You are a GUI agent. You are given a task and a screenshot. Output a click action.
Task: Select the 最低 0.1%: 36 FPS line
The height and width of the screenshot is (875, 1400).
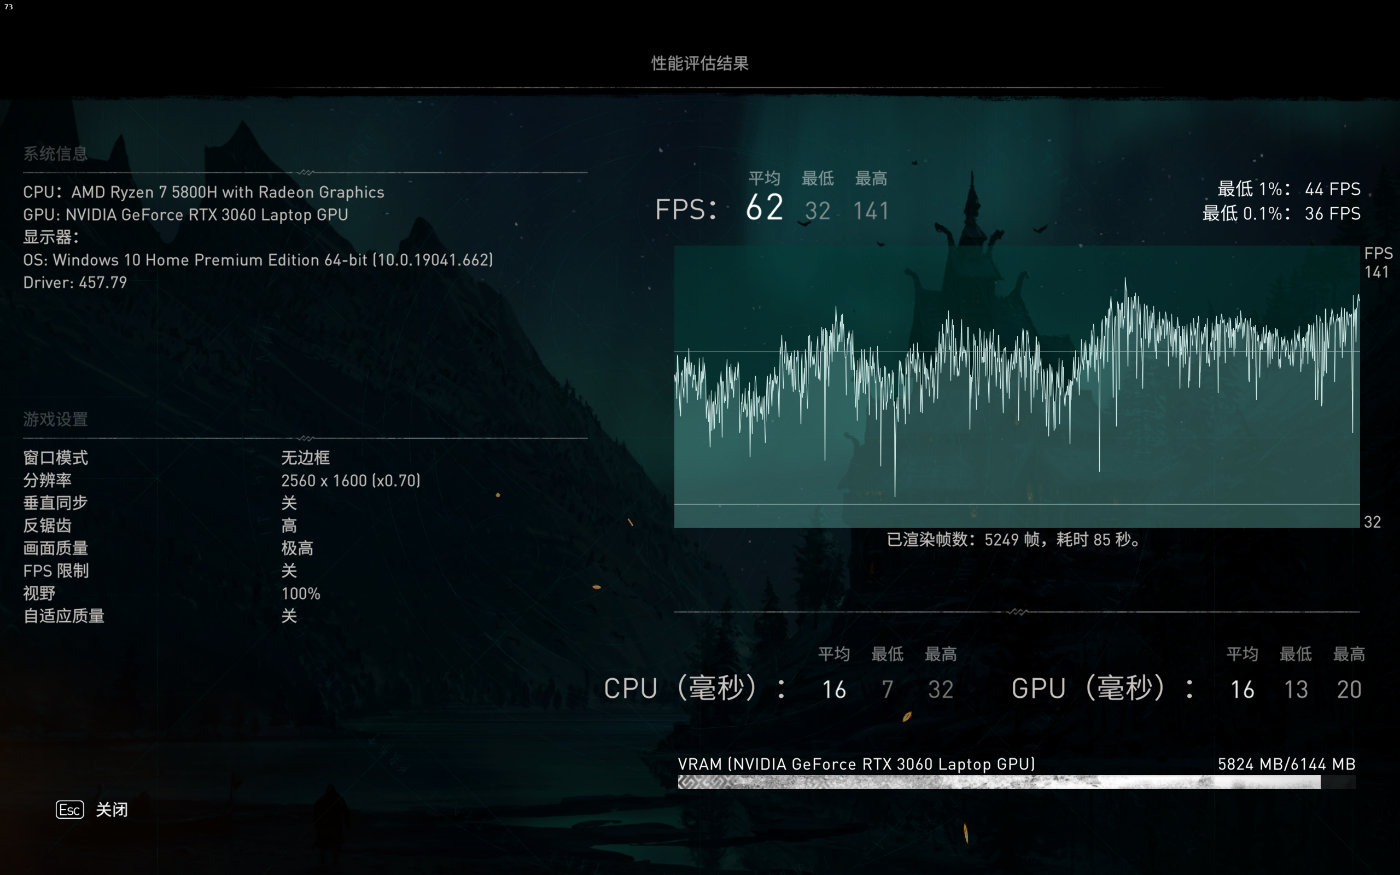coord(1282,213)
